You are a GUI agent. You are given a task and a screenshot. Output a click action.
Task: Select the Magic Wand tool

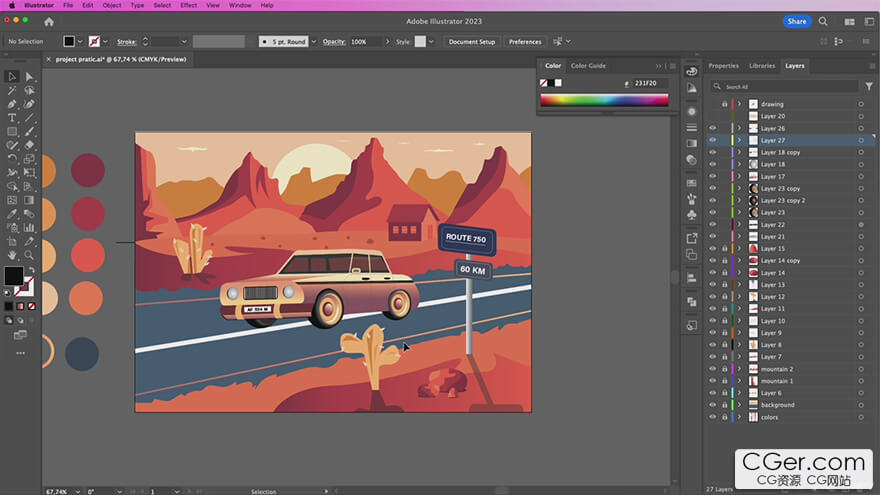[12, 90]
